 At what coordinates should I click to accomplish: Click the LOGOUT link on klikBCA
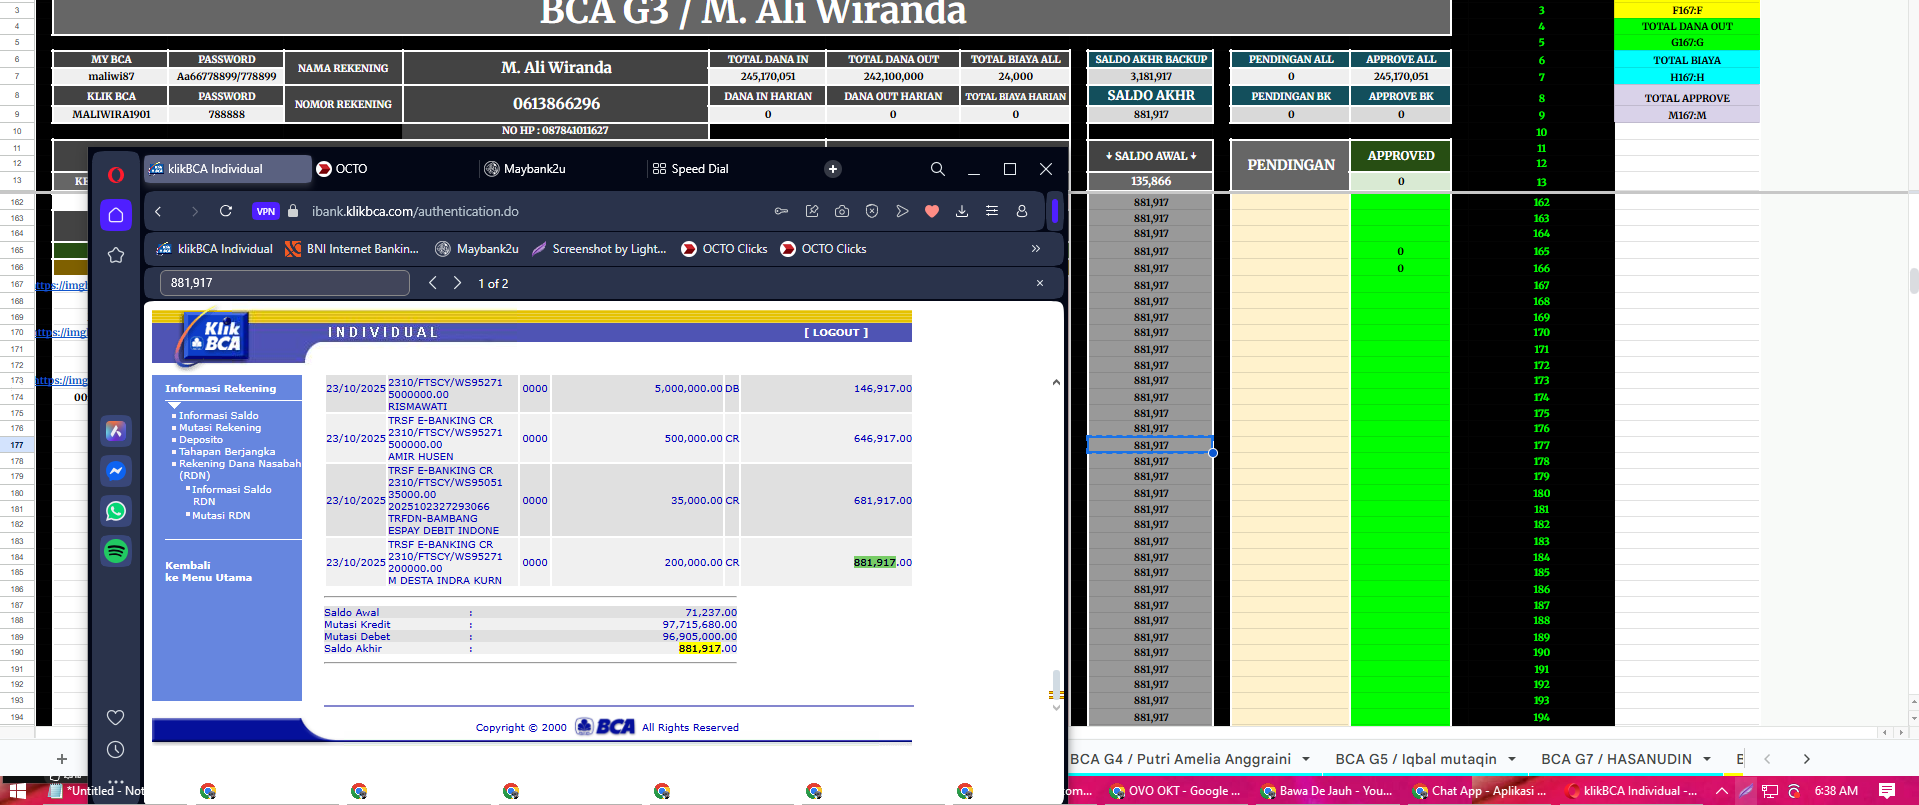point(836,332)
